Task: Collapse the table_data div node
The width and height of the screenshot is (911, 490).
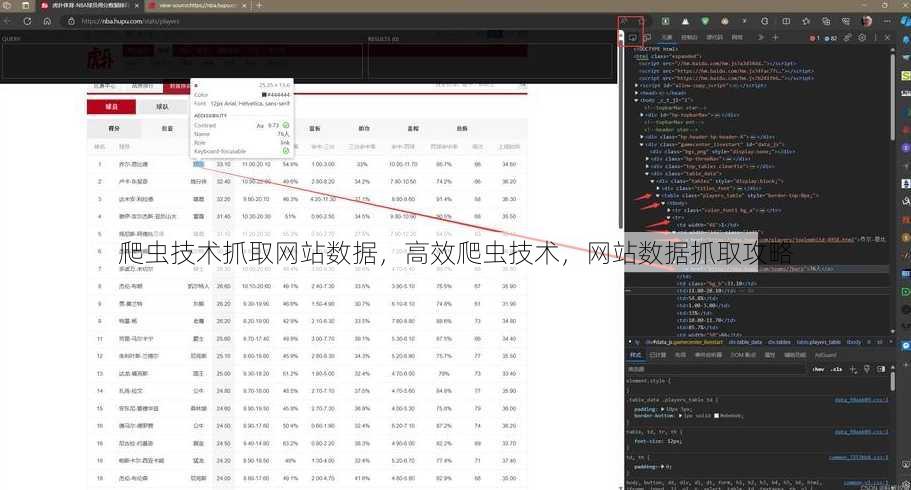Action: tap(647, 174)
